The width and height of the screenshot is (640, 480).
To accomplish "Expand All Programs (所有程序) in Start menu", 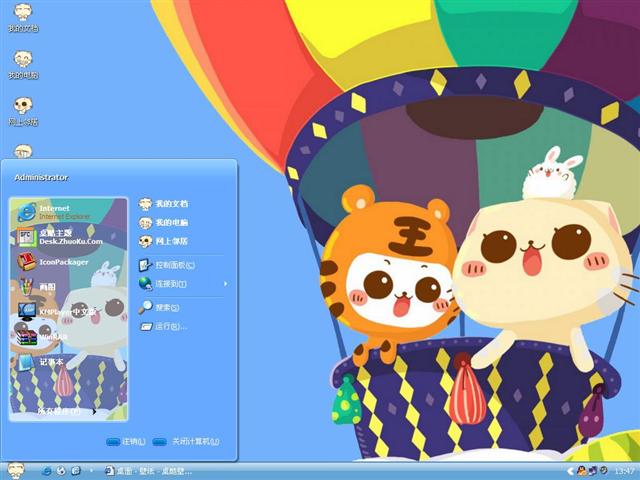I will [x=67, y=411].
